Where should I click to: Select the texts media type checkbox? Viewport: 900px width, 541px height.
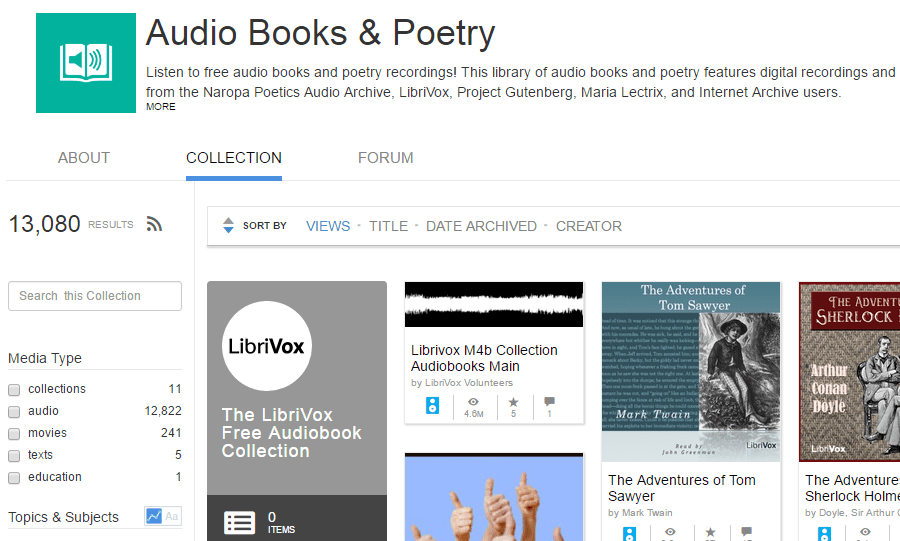14,455
